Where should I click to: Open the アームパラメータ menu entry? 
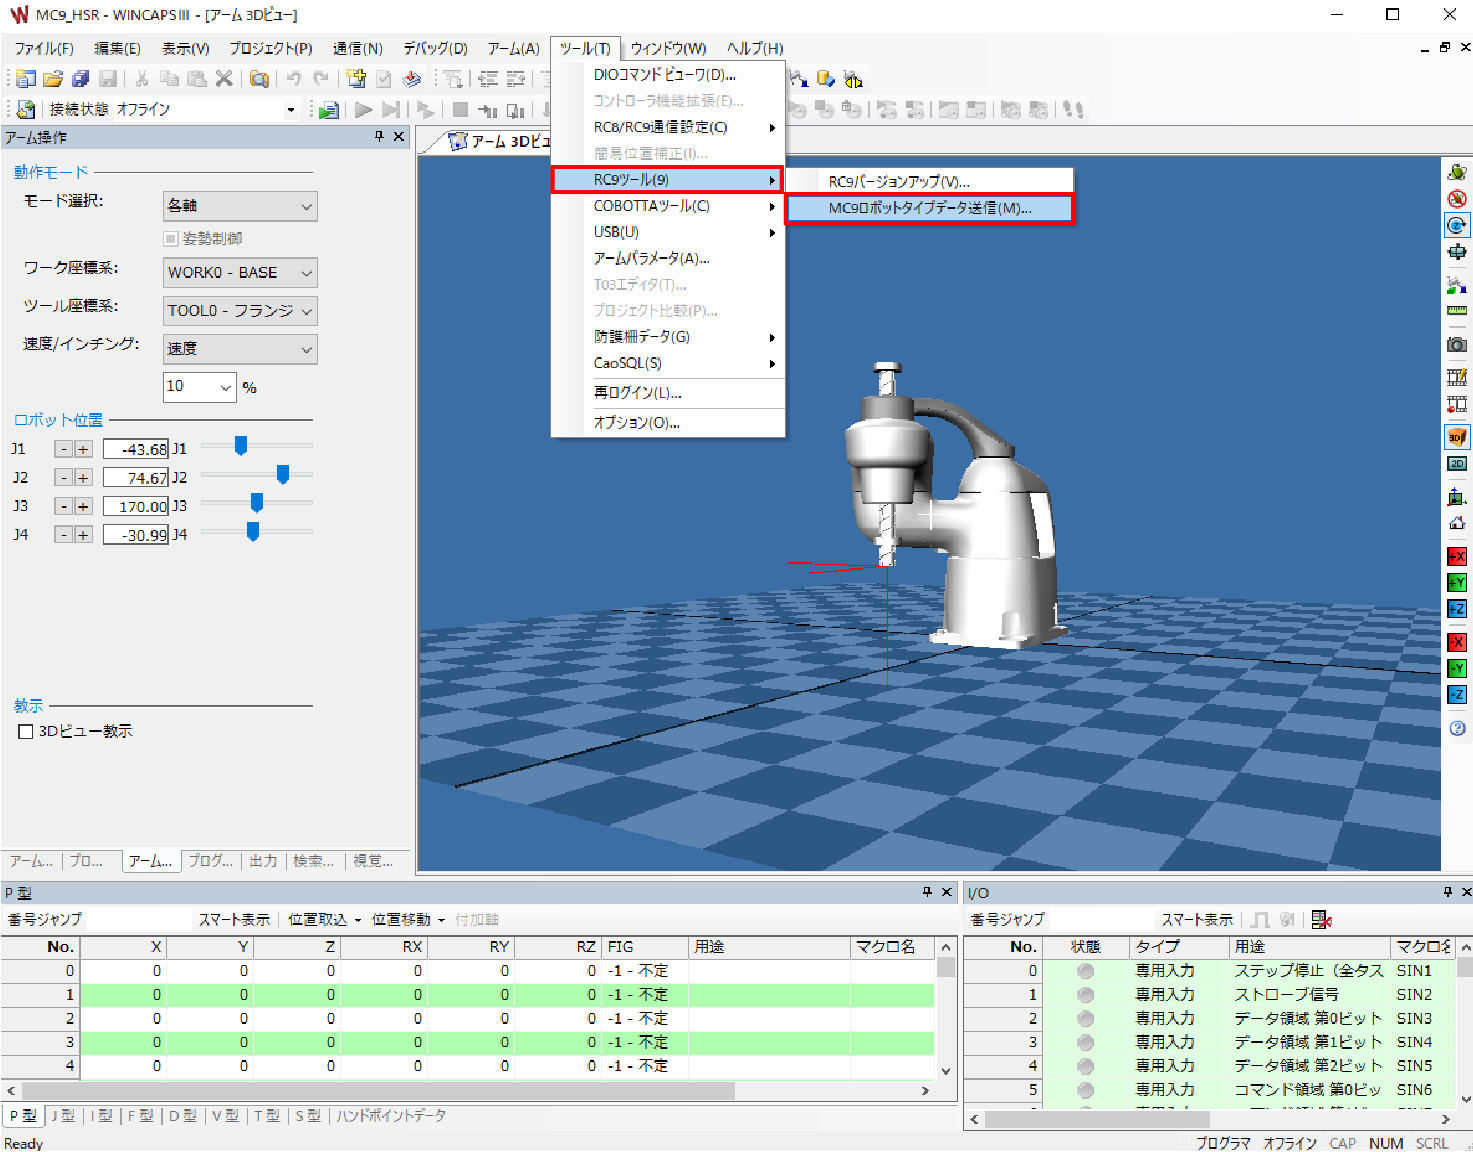point(651,259)
